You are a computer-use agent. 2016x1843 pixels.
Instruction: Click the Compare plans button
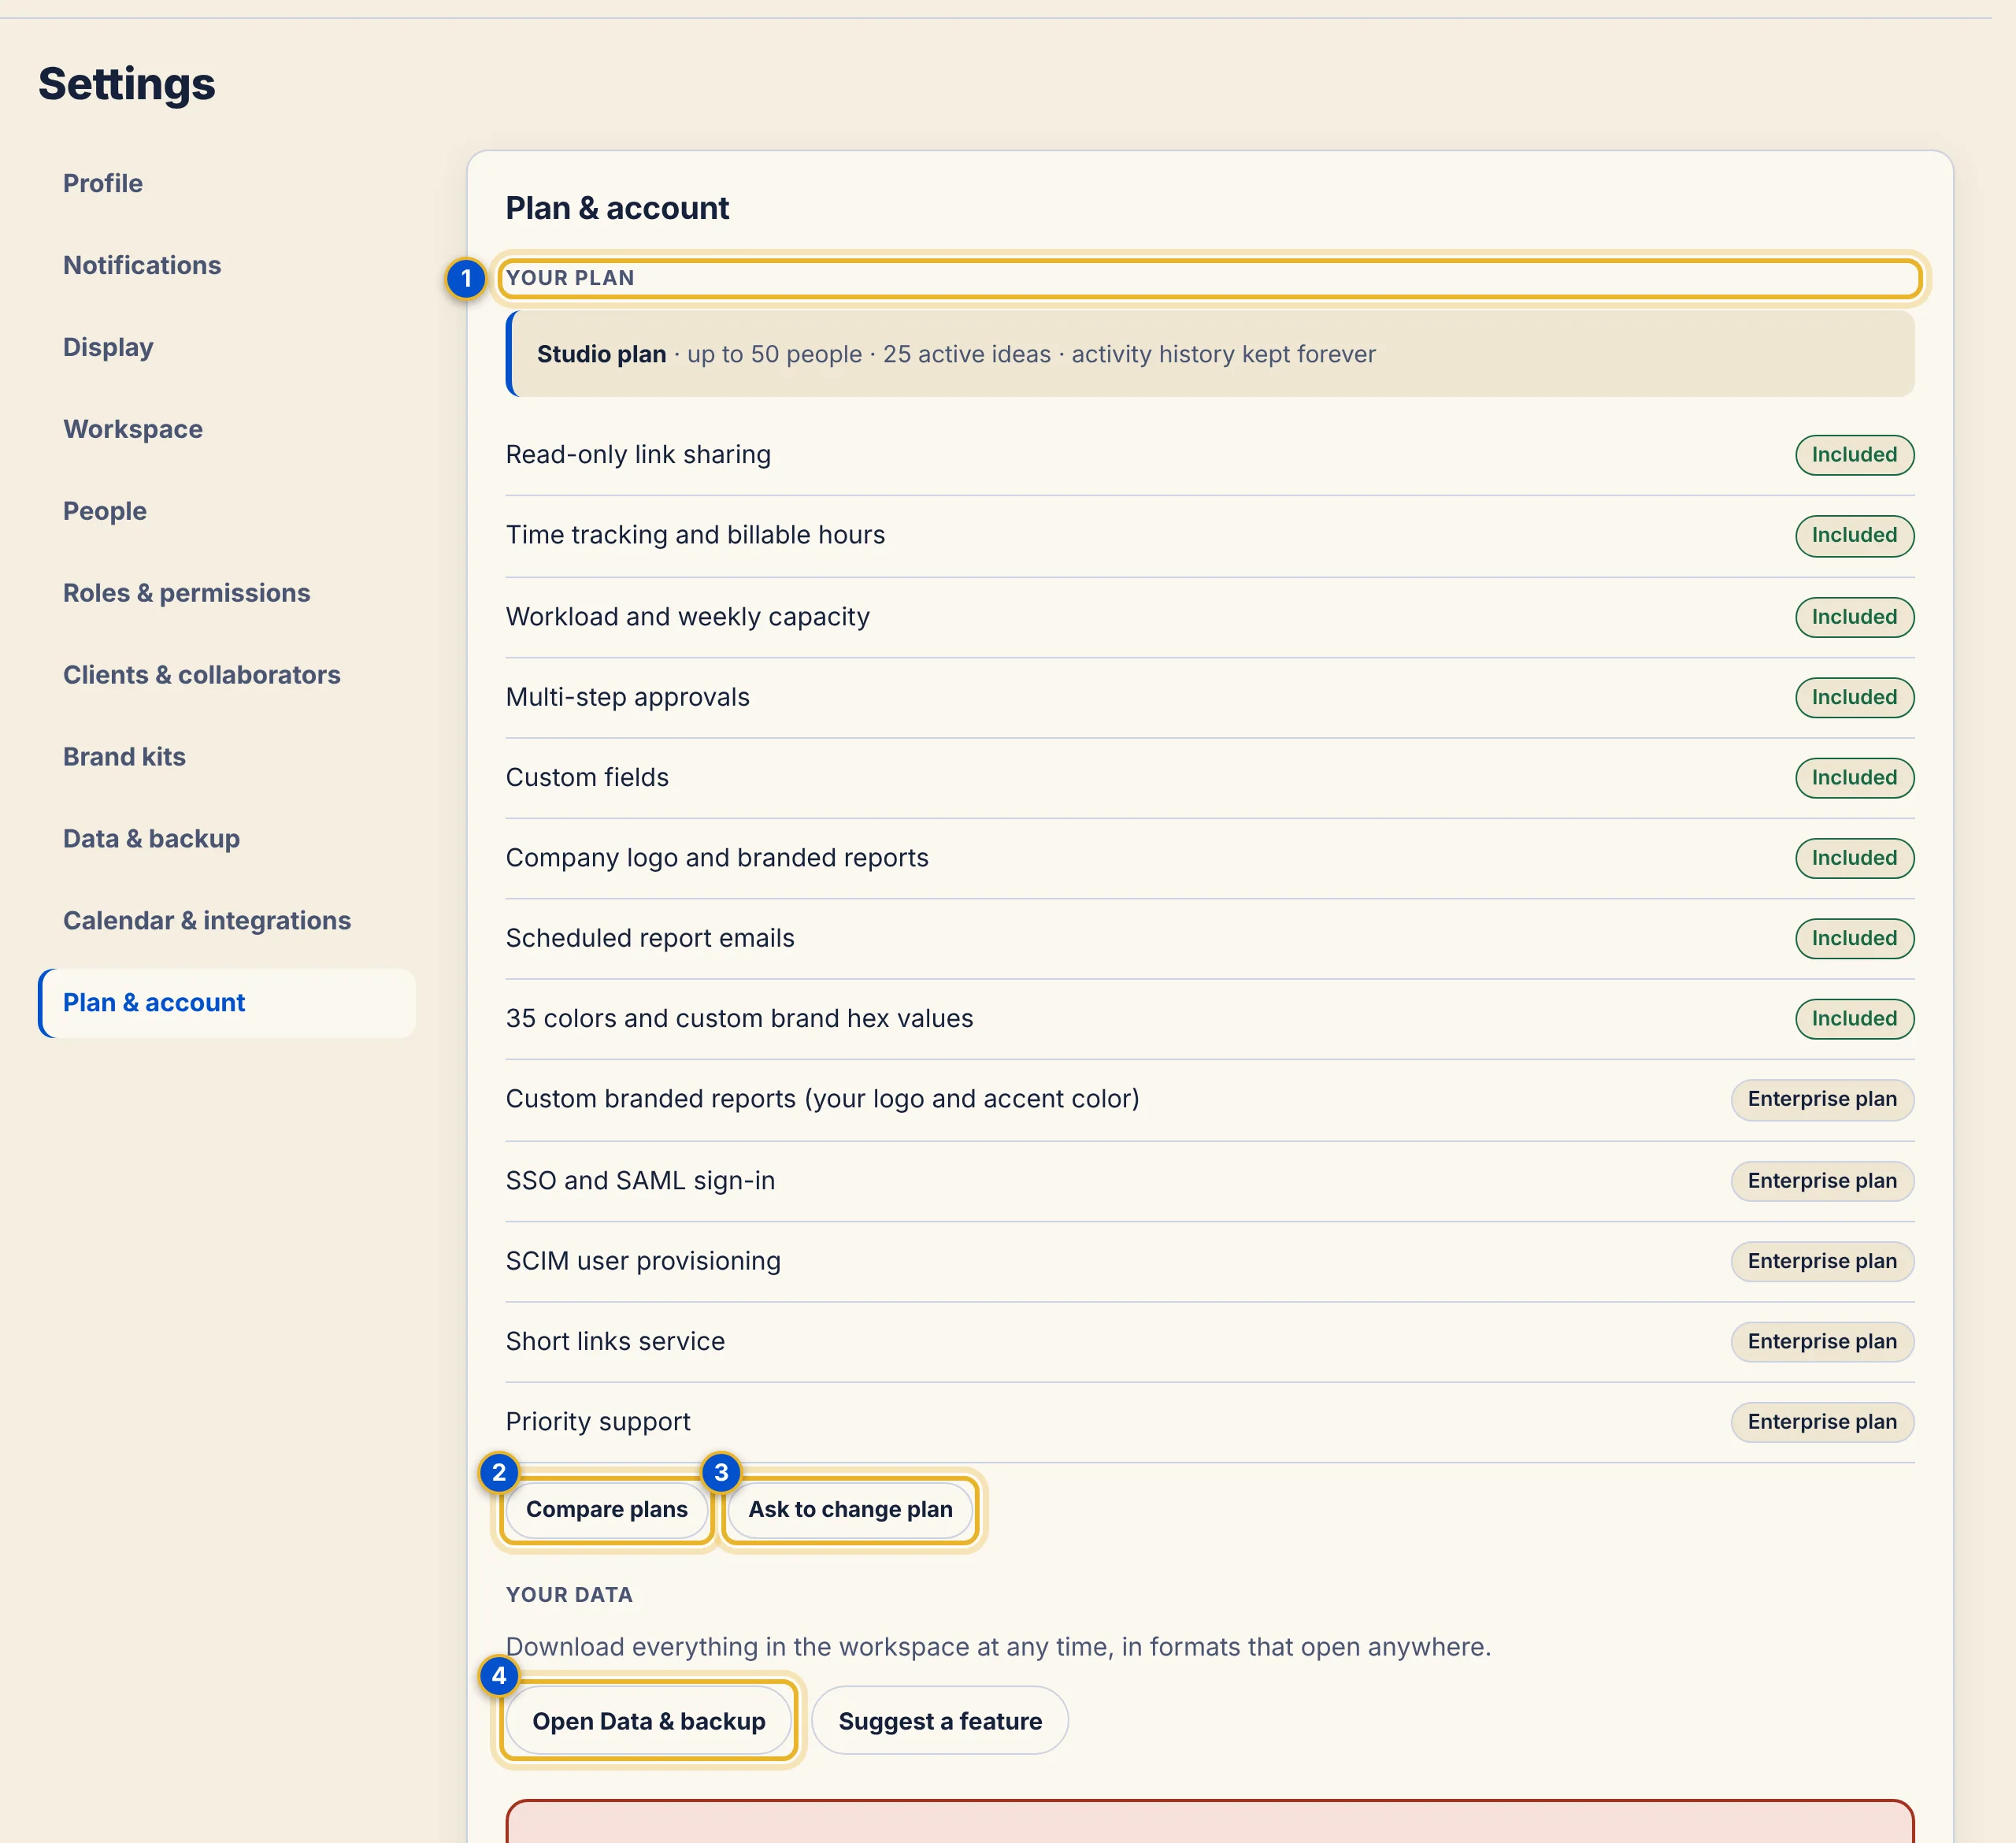click(607, 1509)
